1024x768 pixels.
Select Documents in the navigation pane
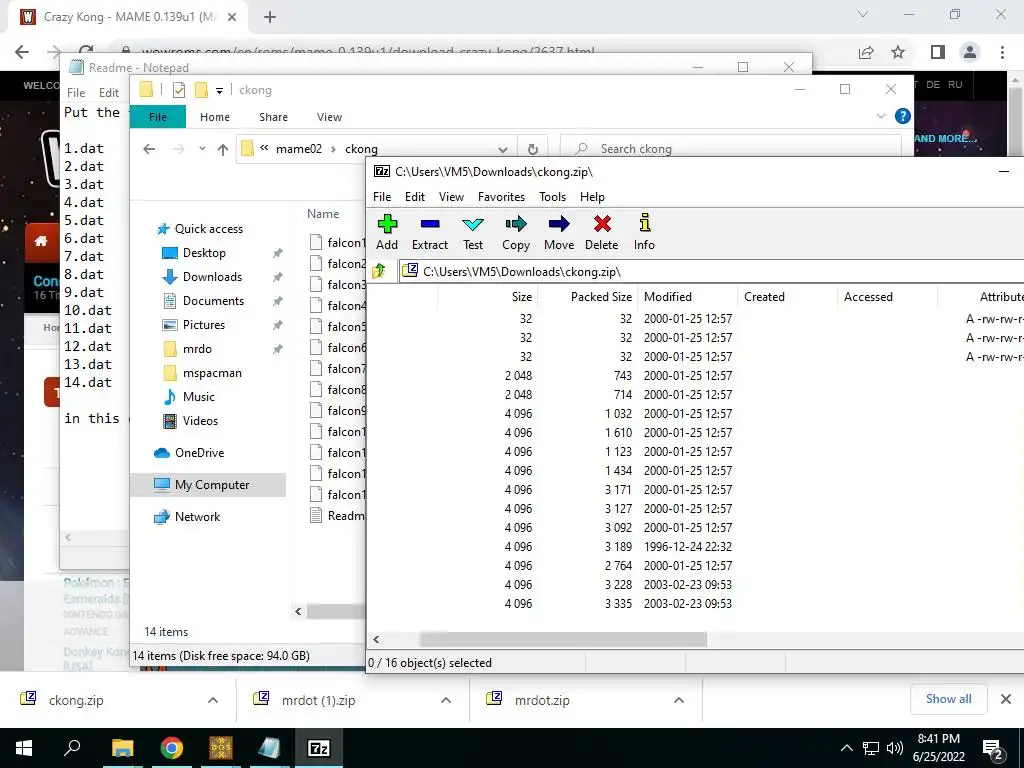tap(213, 301)
